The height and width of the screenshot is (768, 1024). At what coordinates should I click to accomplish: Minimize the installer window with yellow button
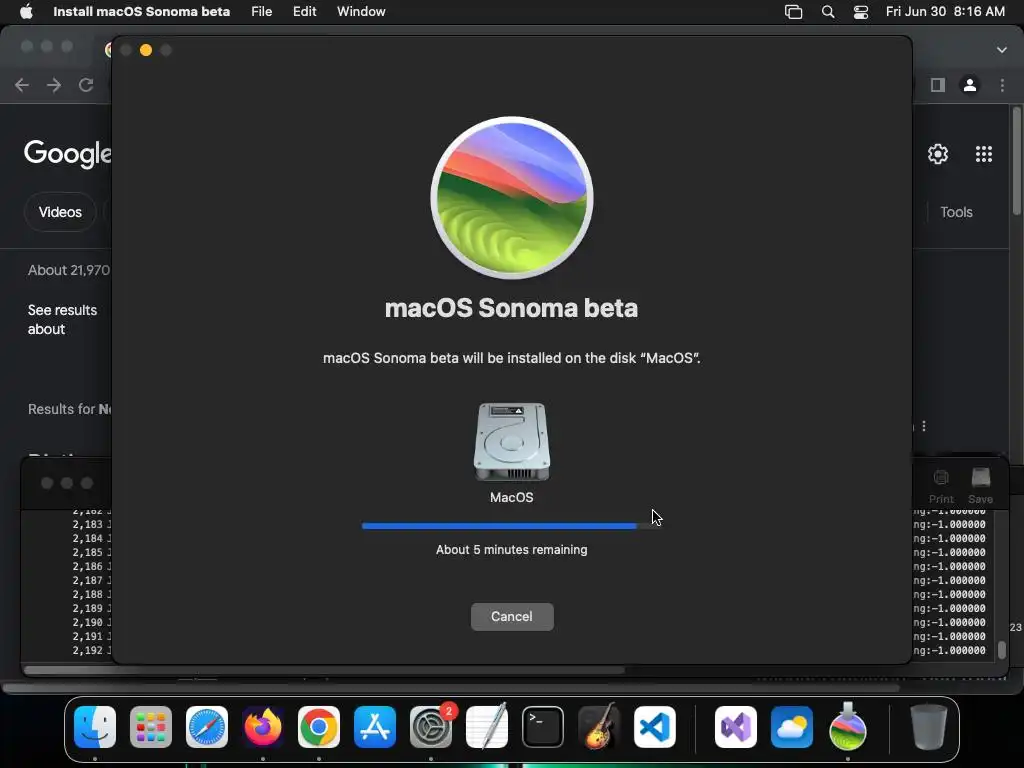(146, 50)
